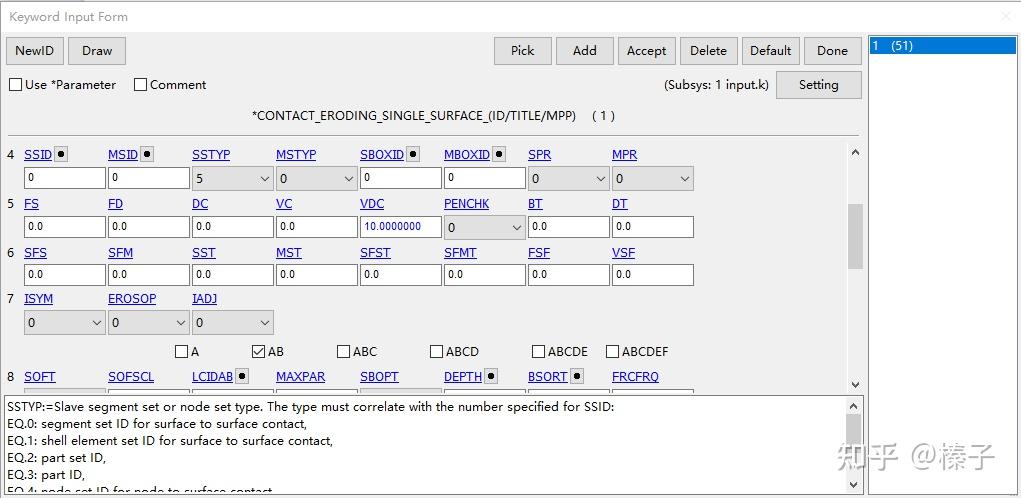The width and height of the screenshot is (1021, 498).
Task: Click the picker dot next to DEPTH
Action: 491,376
